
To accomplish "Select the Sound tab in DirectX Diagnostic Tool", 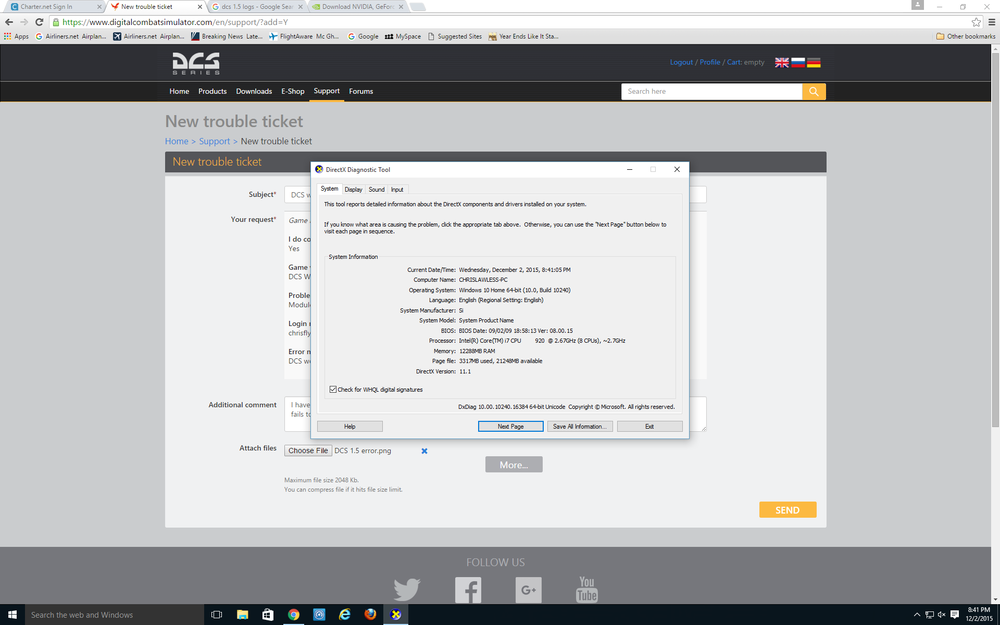I will coord(377,189).
